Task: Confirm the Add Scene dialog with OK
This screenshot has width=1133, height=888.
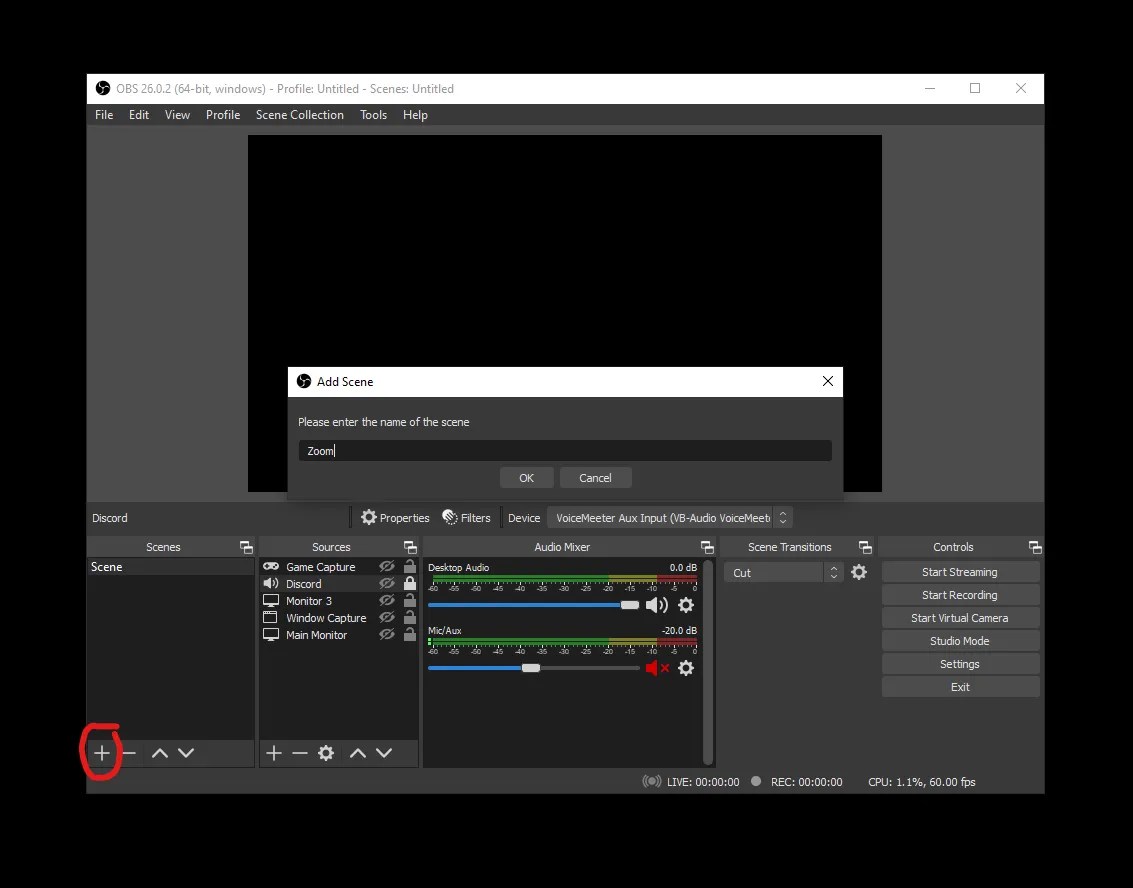Action: pyautogui.click(x=527, y=477)
